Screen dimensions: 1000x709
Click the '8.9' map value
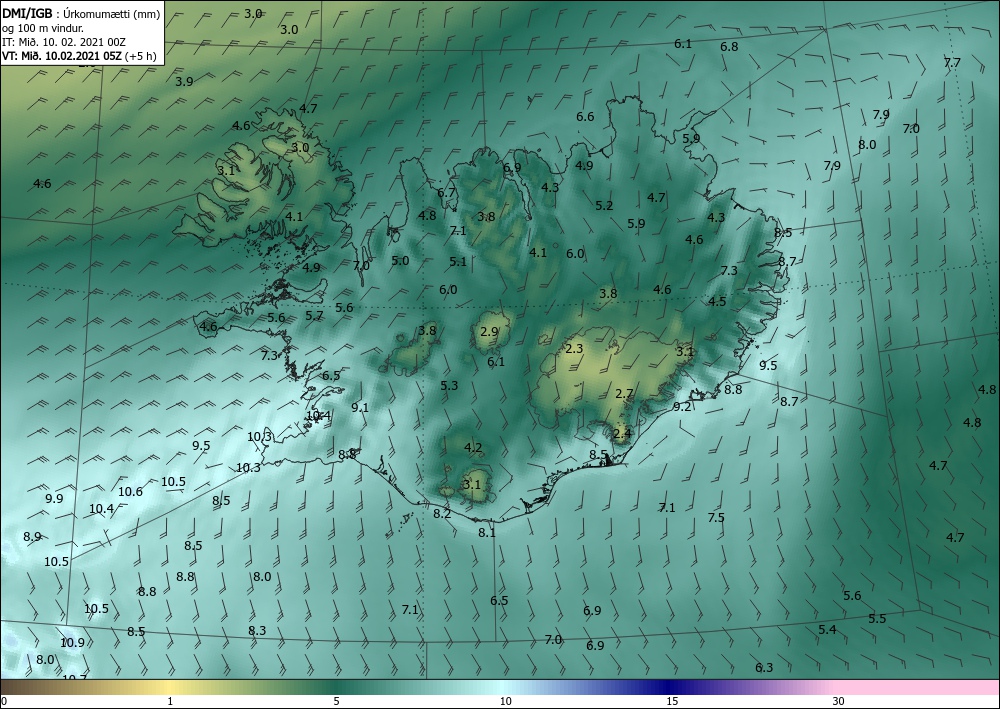(x=33, y=537)
